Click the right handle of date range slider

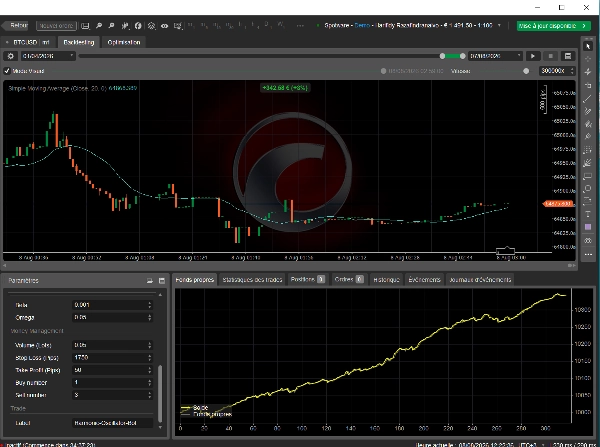[463, 56]
